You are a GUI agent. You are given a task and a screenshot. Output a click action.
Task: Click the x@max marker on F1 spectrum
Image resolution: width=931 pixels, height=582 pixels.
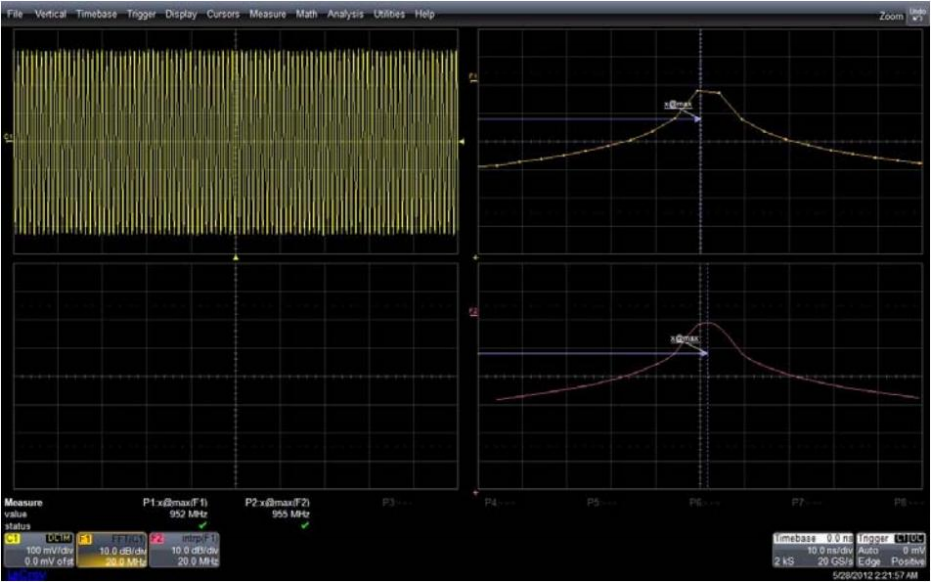678,104
